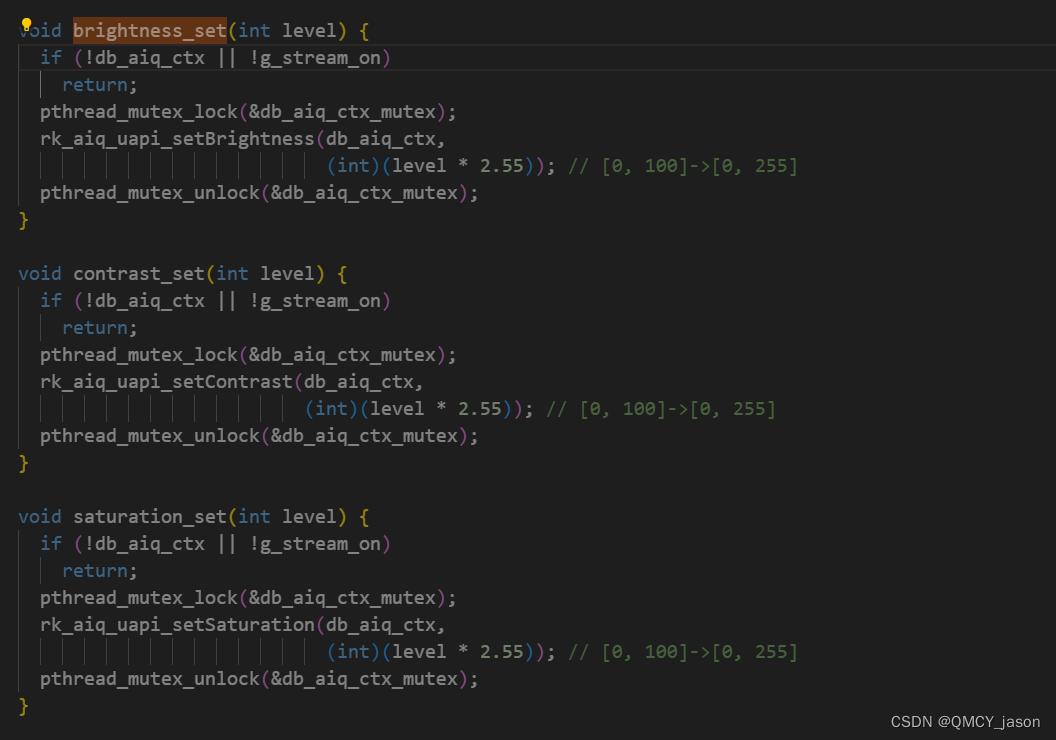
Task: Click the return statement in contrast_set
Action: pyautogui.click(x=100, y=329)
